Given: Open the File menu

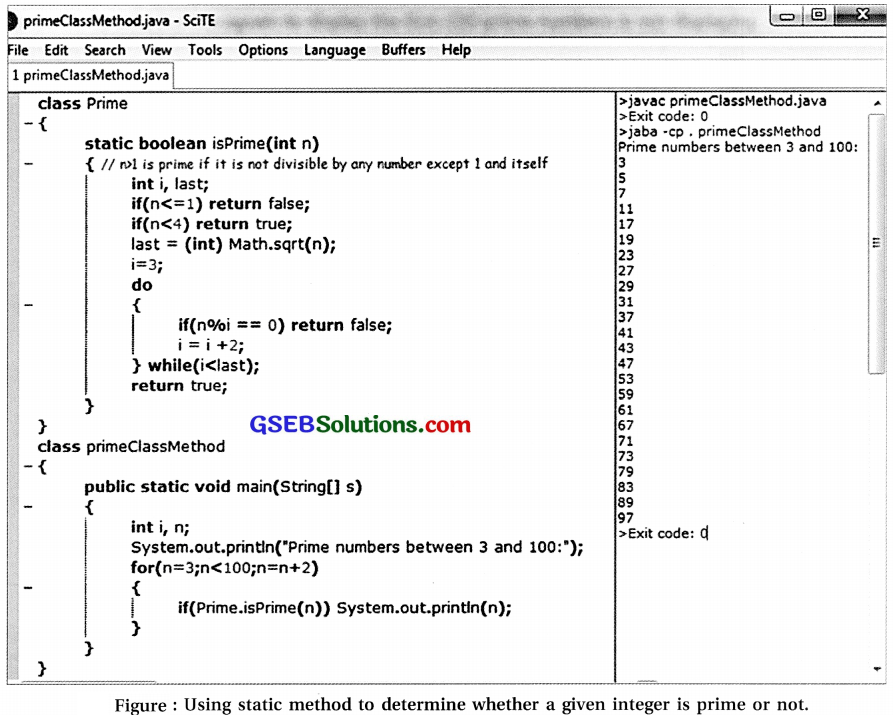Looking at the screenshot, I should tap(16, 50).
